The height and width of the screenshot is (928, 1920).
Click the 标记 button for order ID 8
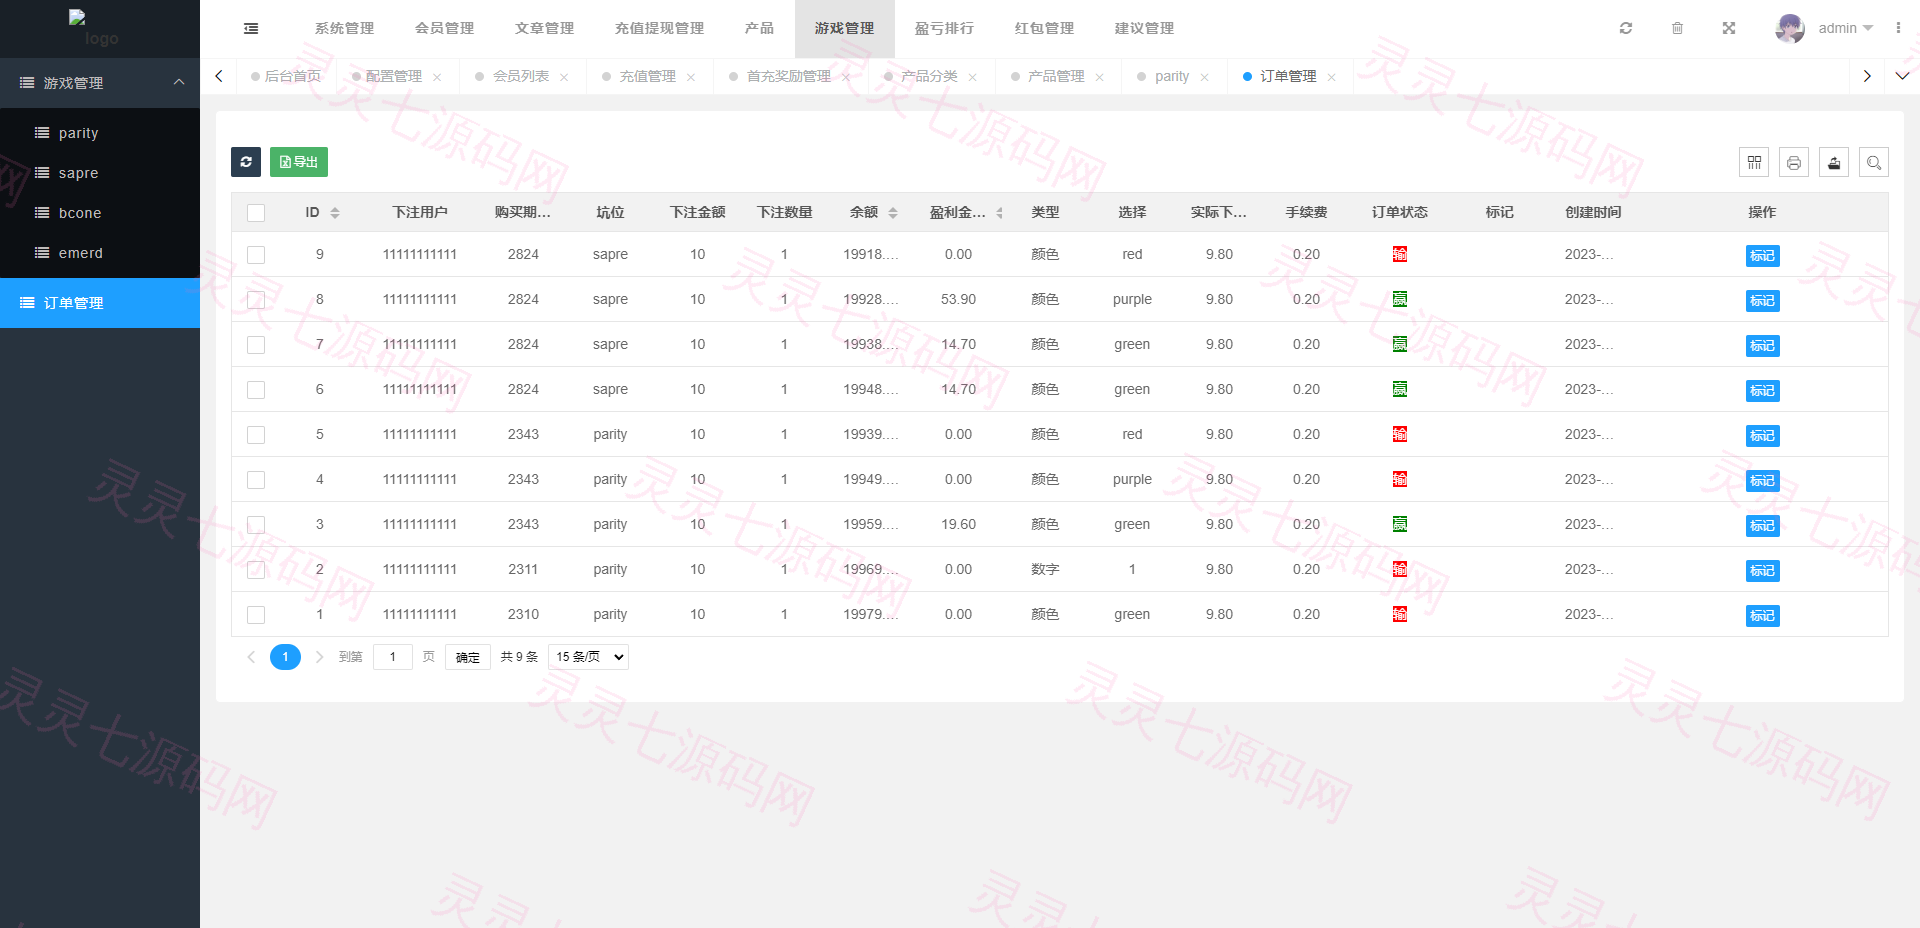[x=1763, y=301]
